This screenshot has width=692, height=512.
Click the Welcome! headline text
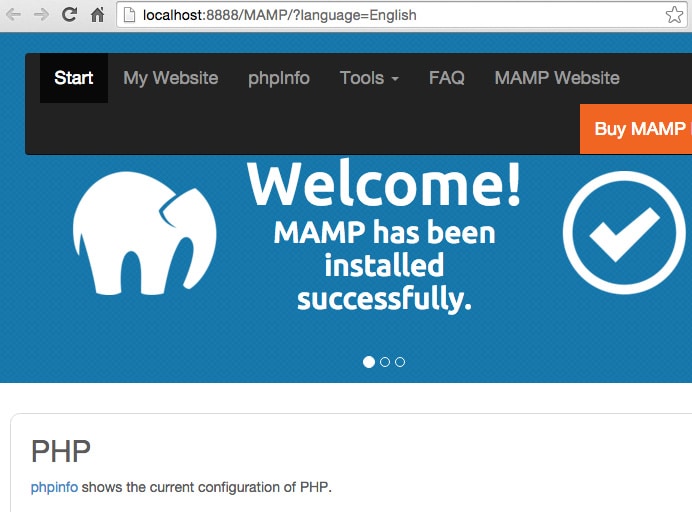click(384, 183)
